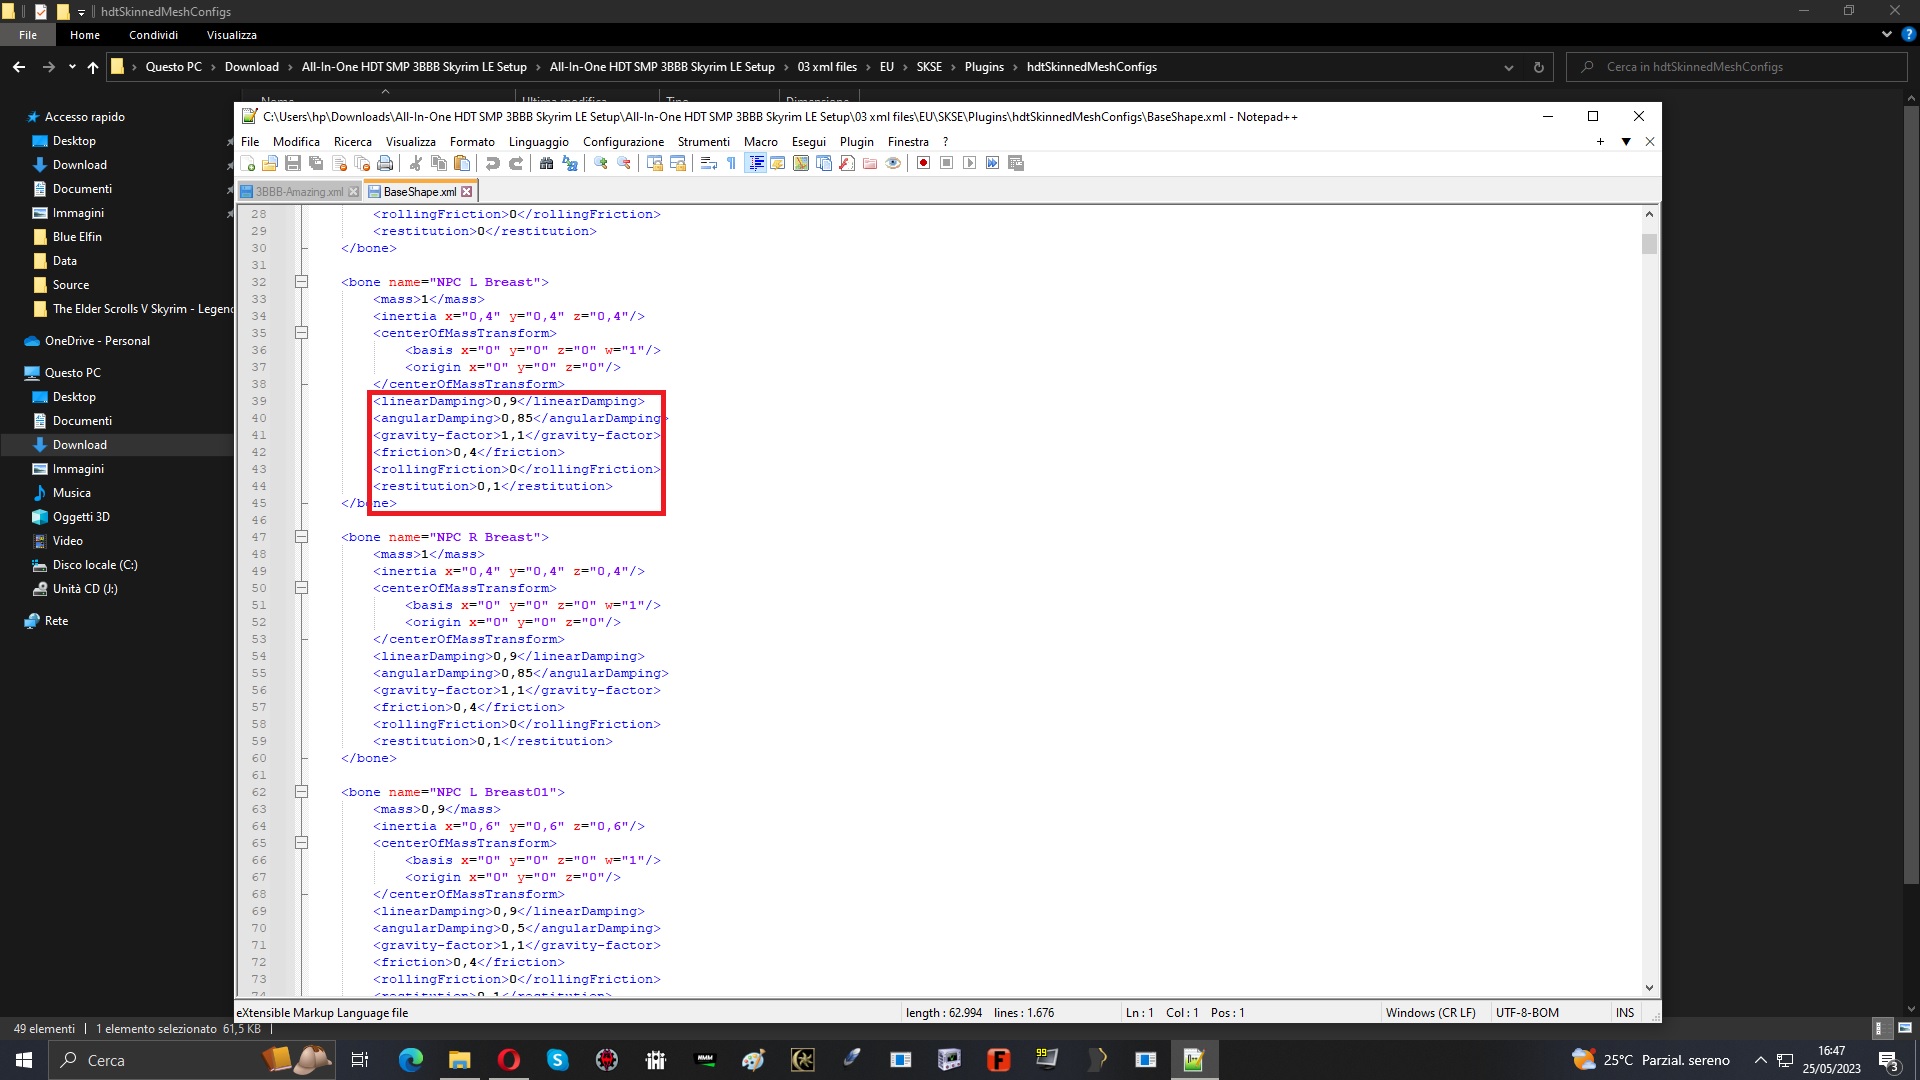Stop macro recording
Image resolution: width=1920 pixels, height=1080 pixels.
pyautogui.click(x=946, y=164)
